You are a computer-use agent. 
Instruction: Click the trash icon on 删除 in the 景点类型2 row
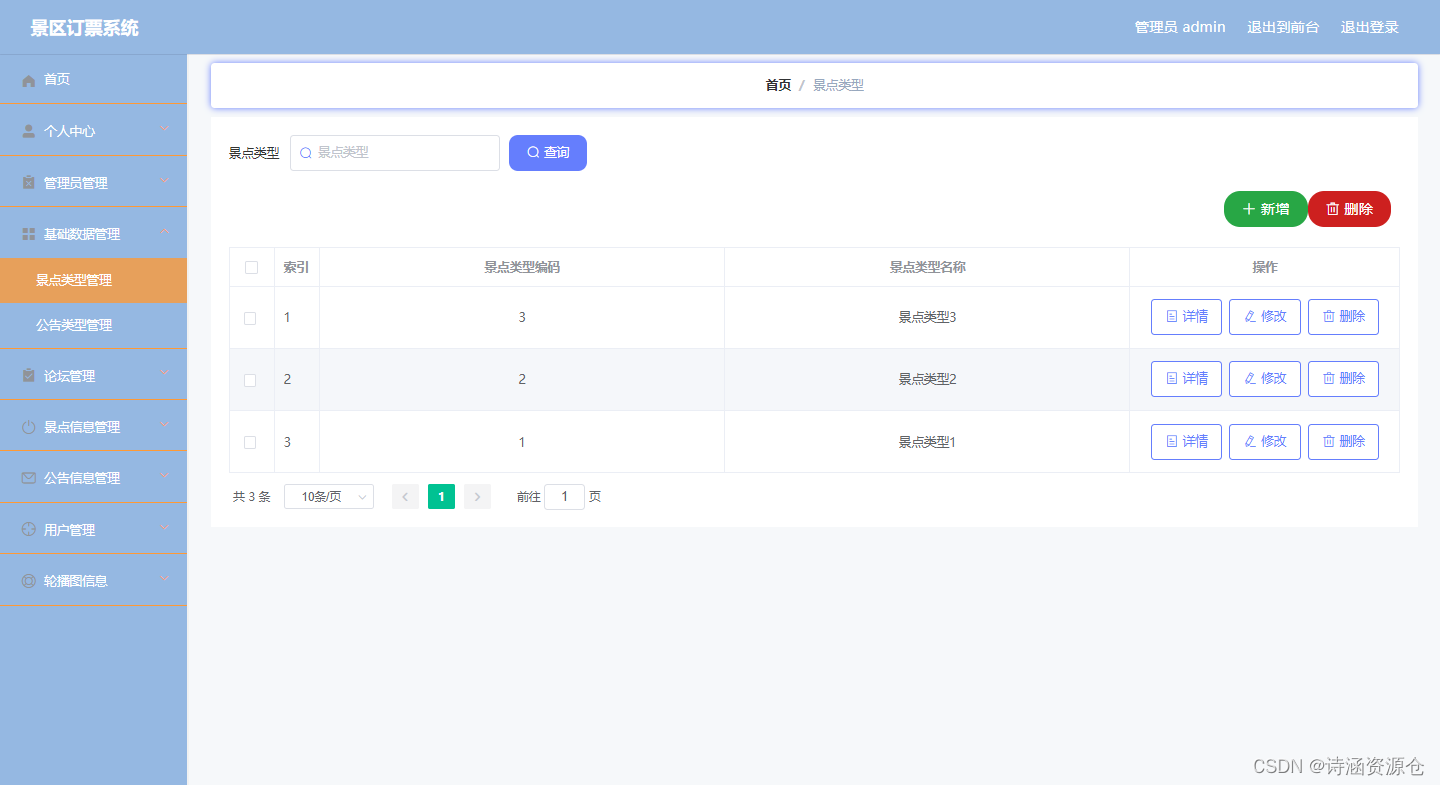click(x=1329, y=378)
